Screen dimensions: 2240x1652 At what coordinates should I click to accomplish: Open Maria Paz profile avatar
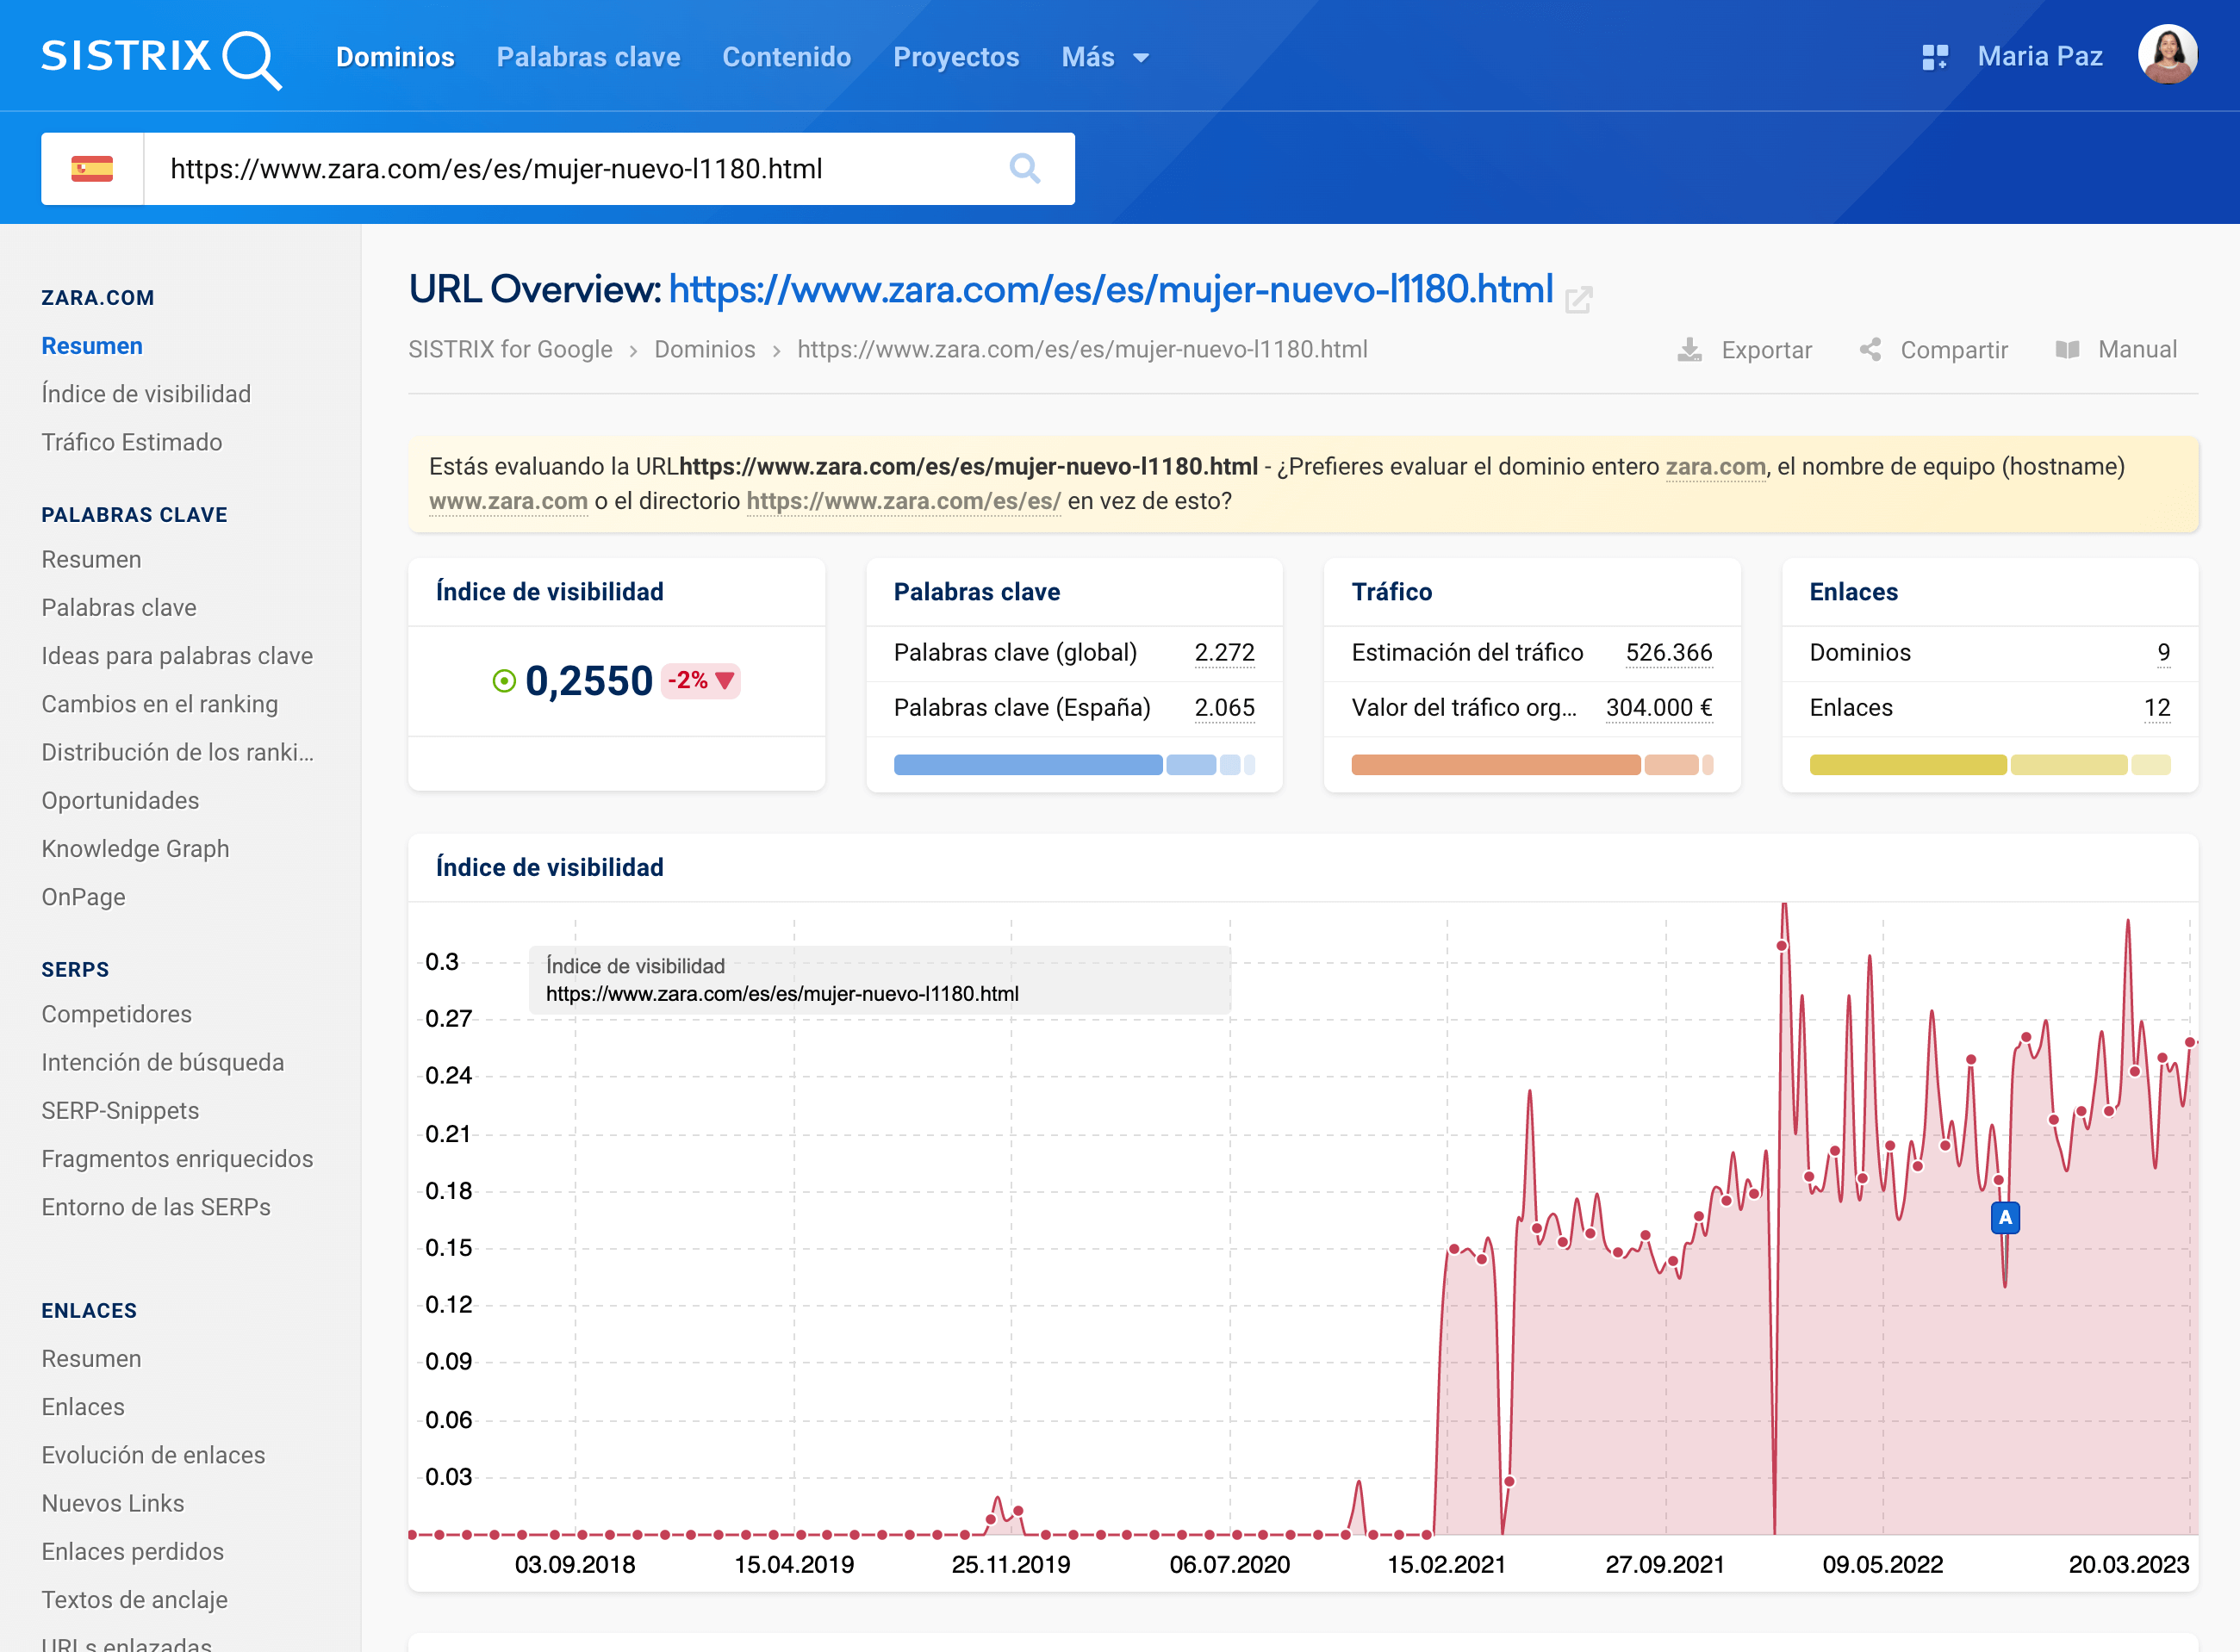2167,55
